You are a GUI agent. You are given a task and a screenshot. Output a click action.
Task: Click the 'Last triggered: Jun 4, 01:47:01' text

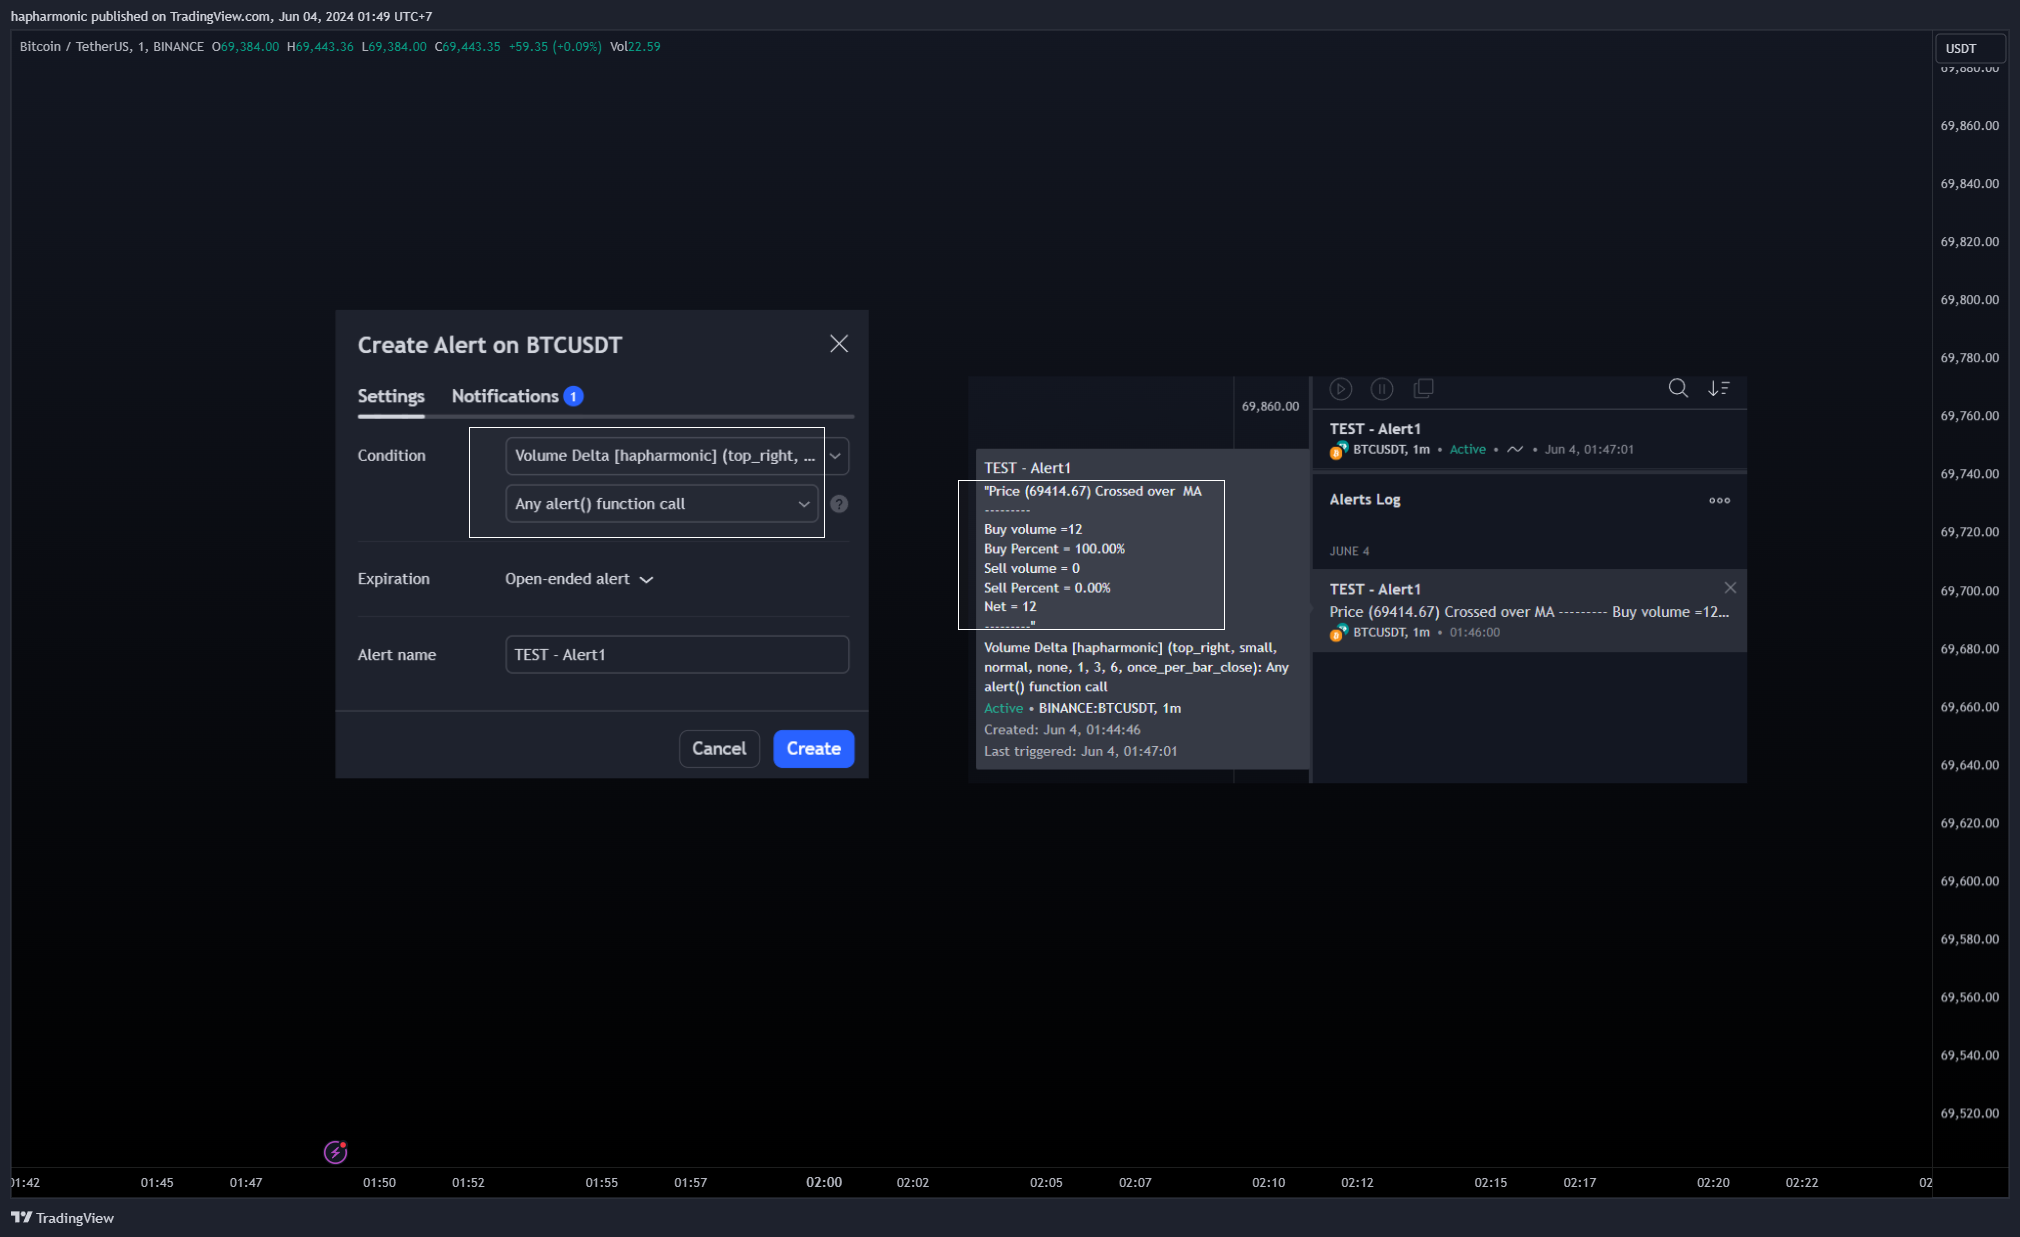(x=1080, y=751)
